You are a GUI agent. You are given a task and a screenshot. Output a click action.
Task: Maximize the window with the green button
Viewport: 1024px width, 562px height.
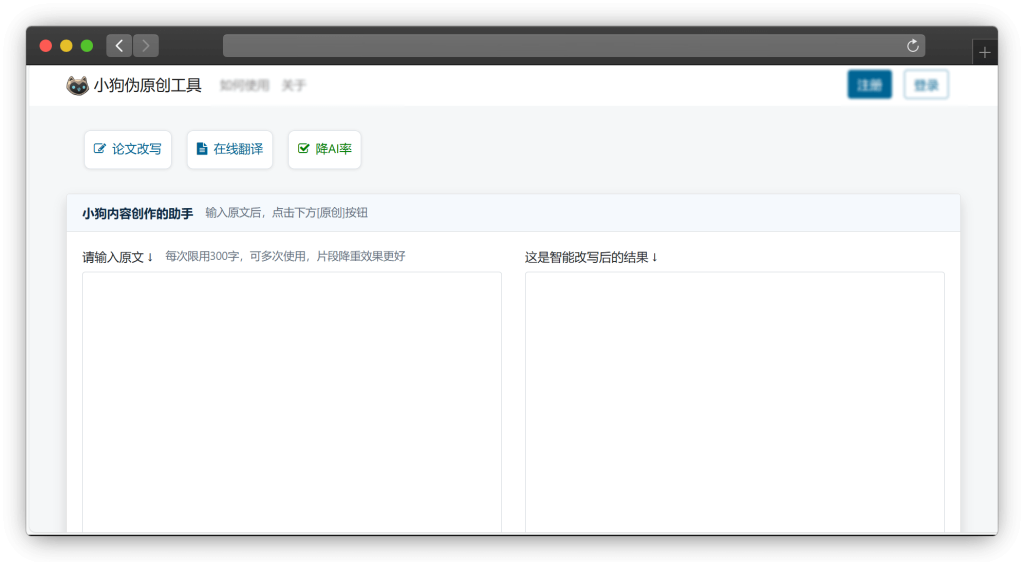(87, 46)
